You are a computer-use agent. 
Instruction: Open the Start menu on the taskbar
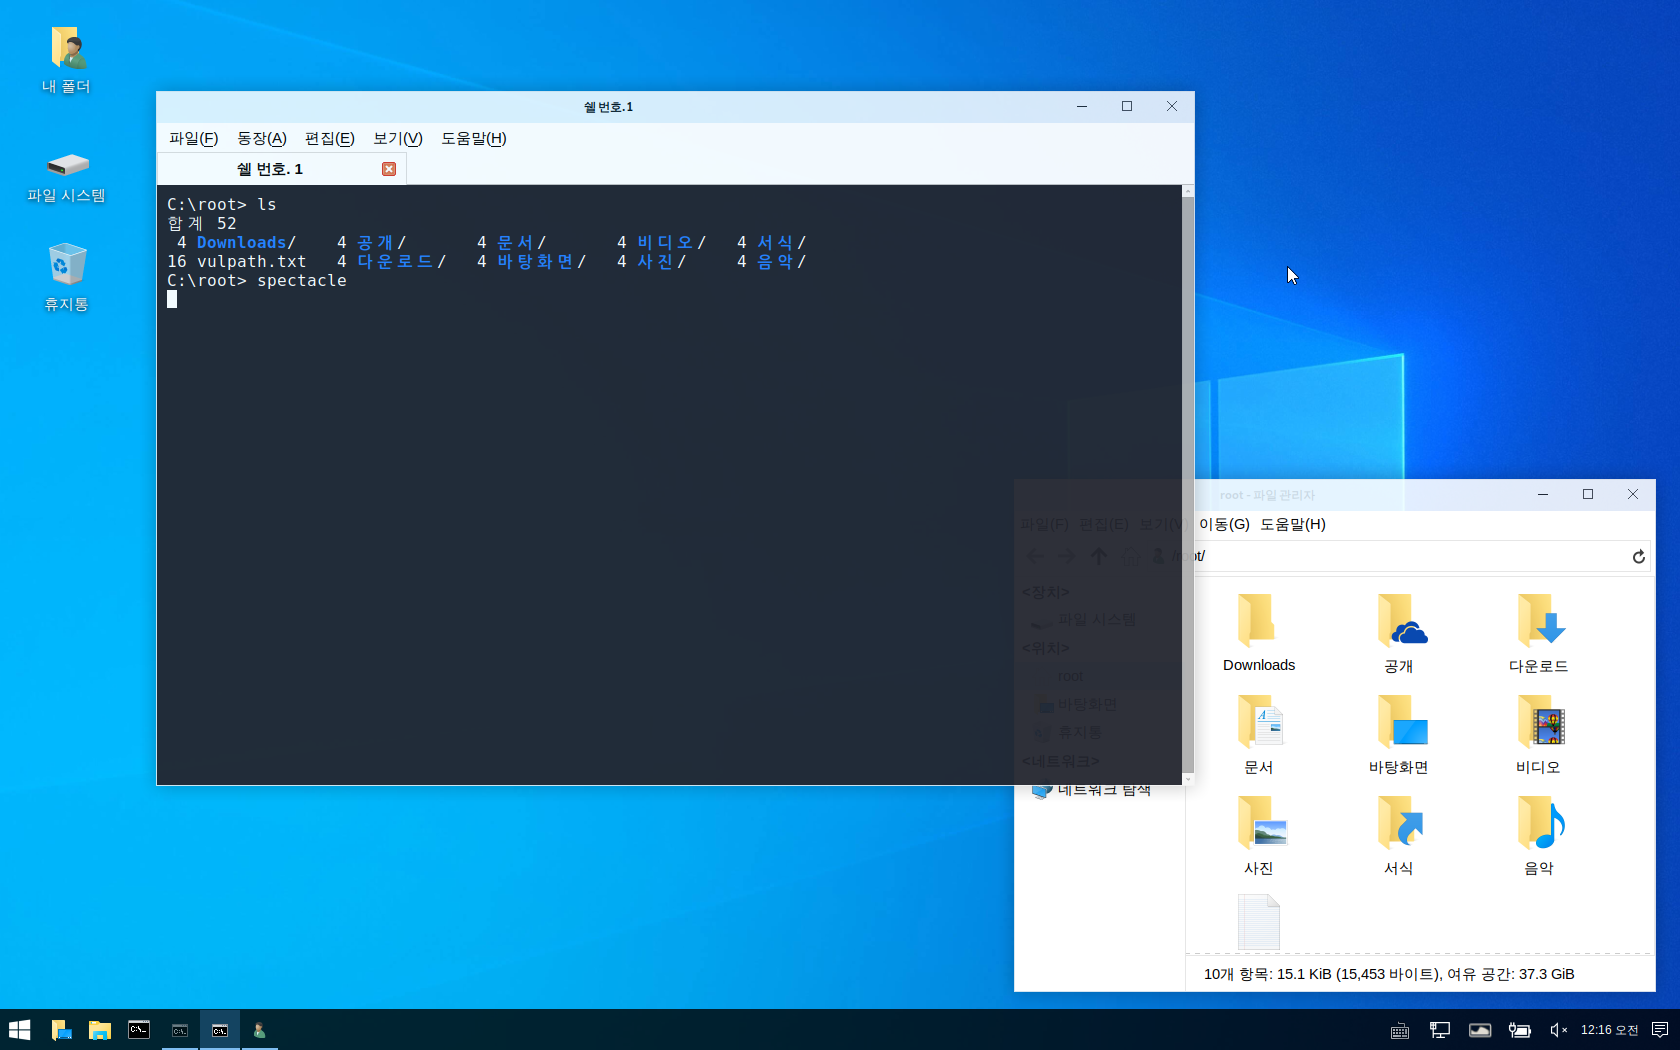coord(20,1030)
